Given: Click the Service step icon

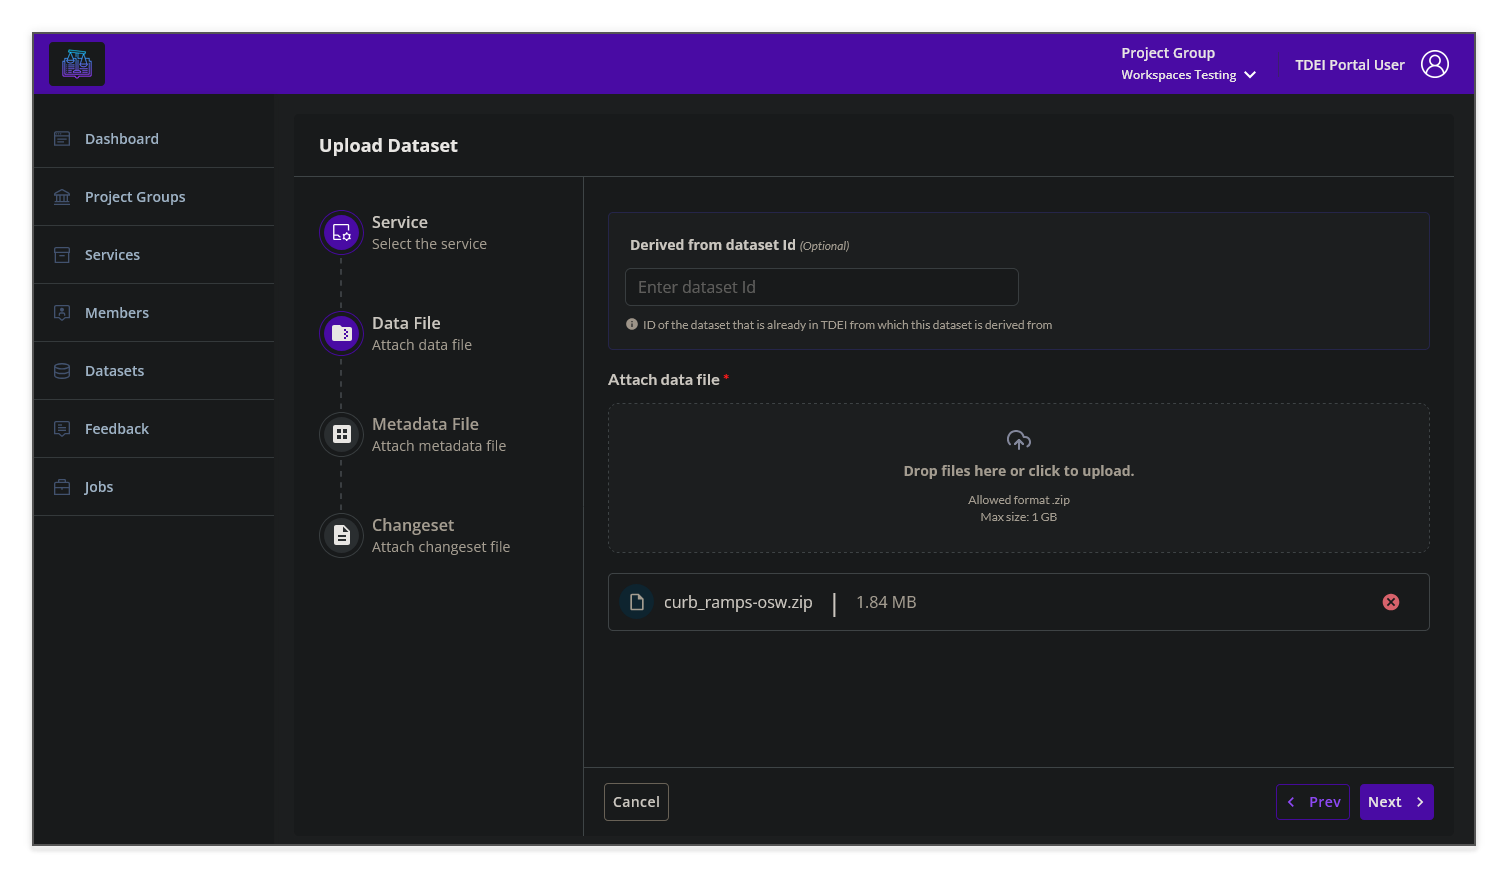Looking at the screenshot, I should 341,232.
